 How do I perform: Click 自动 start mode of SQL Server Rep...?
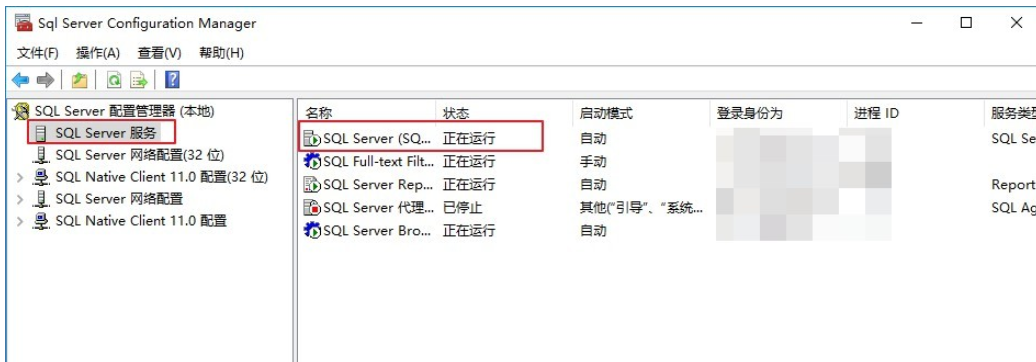(x=593, y=184)
